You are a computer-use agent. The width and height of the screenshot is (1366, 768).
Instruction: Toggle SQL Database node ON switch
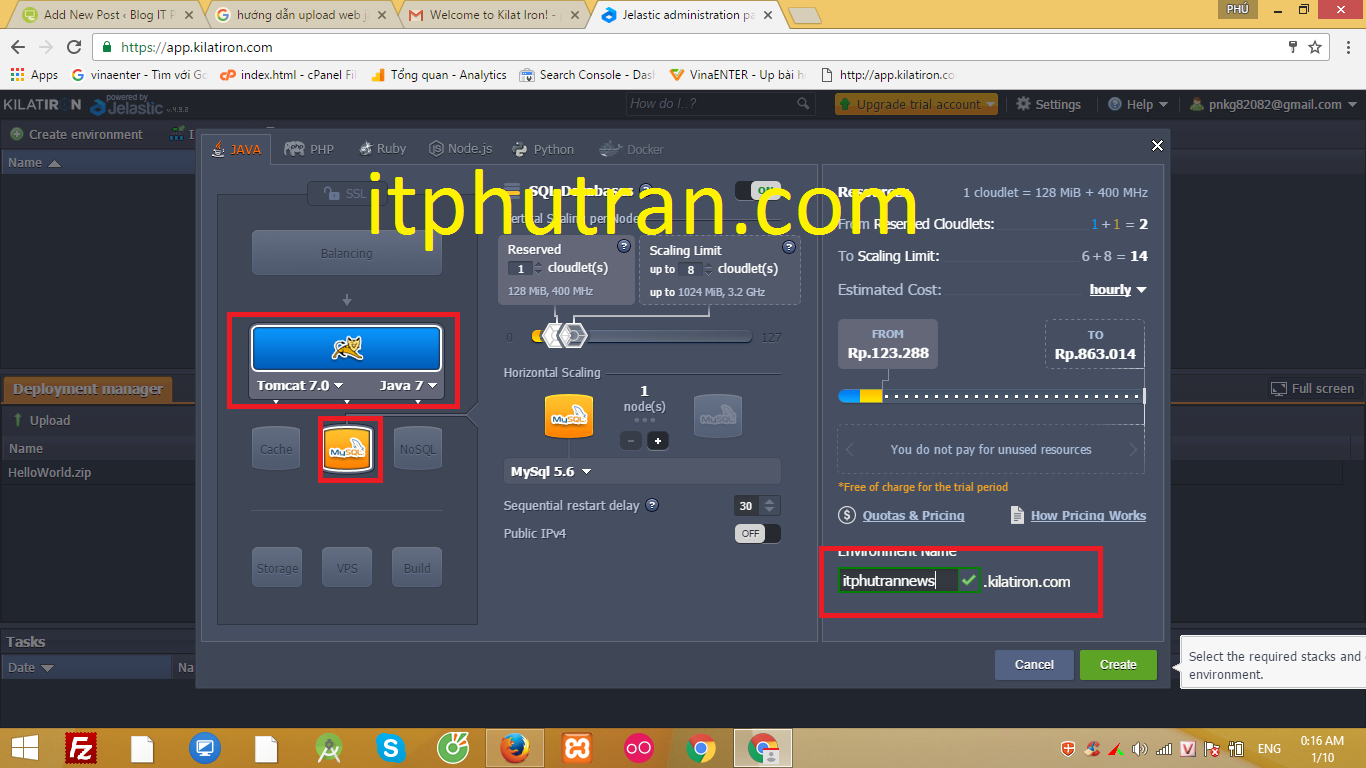757,190
